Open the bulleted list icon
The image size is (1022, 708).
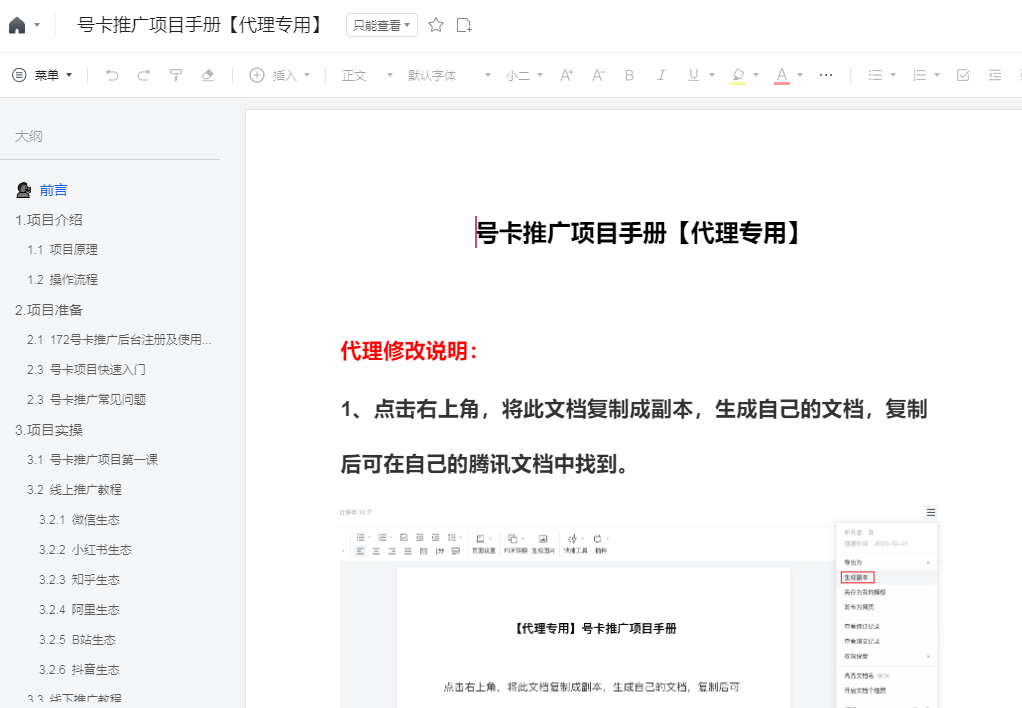click(x=875, y=74)
